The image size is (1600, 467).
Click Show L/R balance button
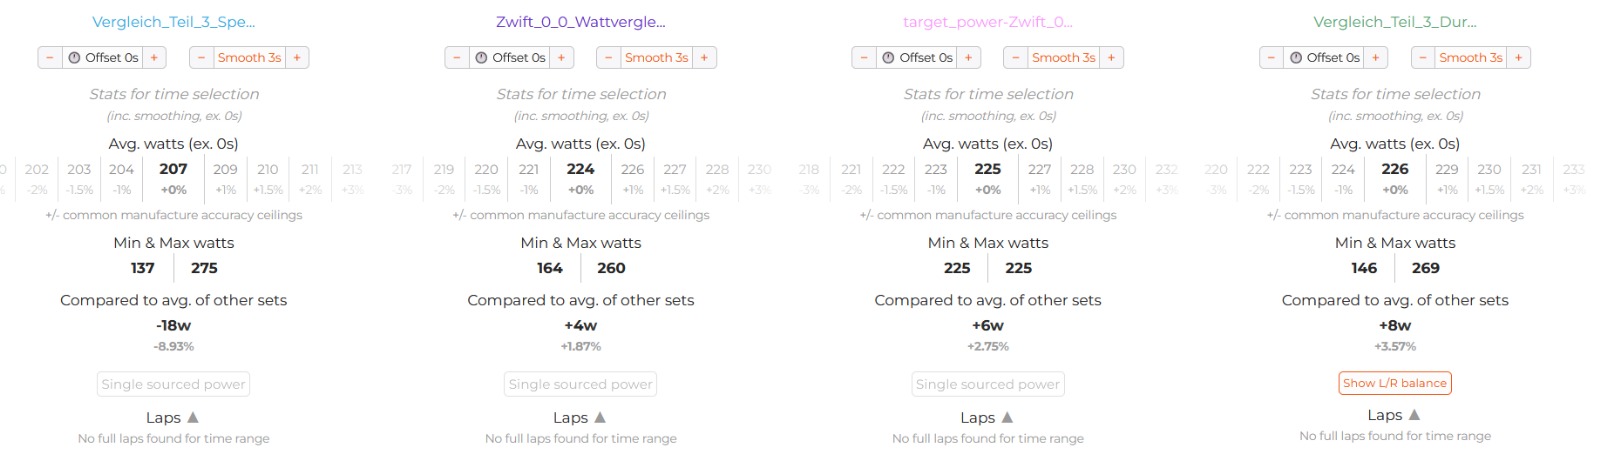[x=1394, y=383]
